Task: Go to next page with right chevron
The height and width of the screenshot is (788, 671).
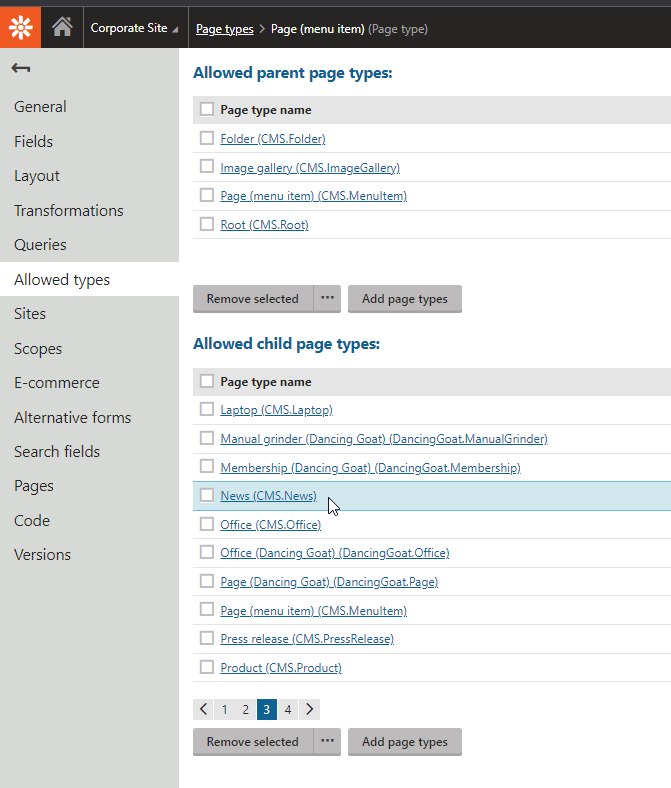Action: [310, 709]
